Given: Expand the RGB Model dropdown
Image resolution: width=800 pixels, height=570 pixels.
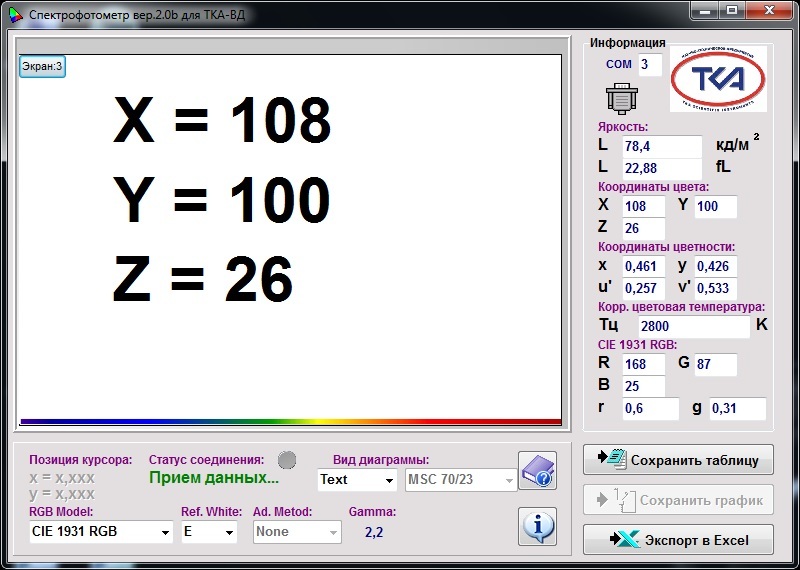Looking at the screenshot, I should pos(101,532).
